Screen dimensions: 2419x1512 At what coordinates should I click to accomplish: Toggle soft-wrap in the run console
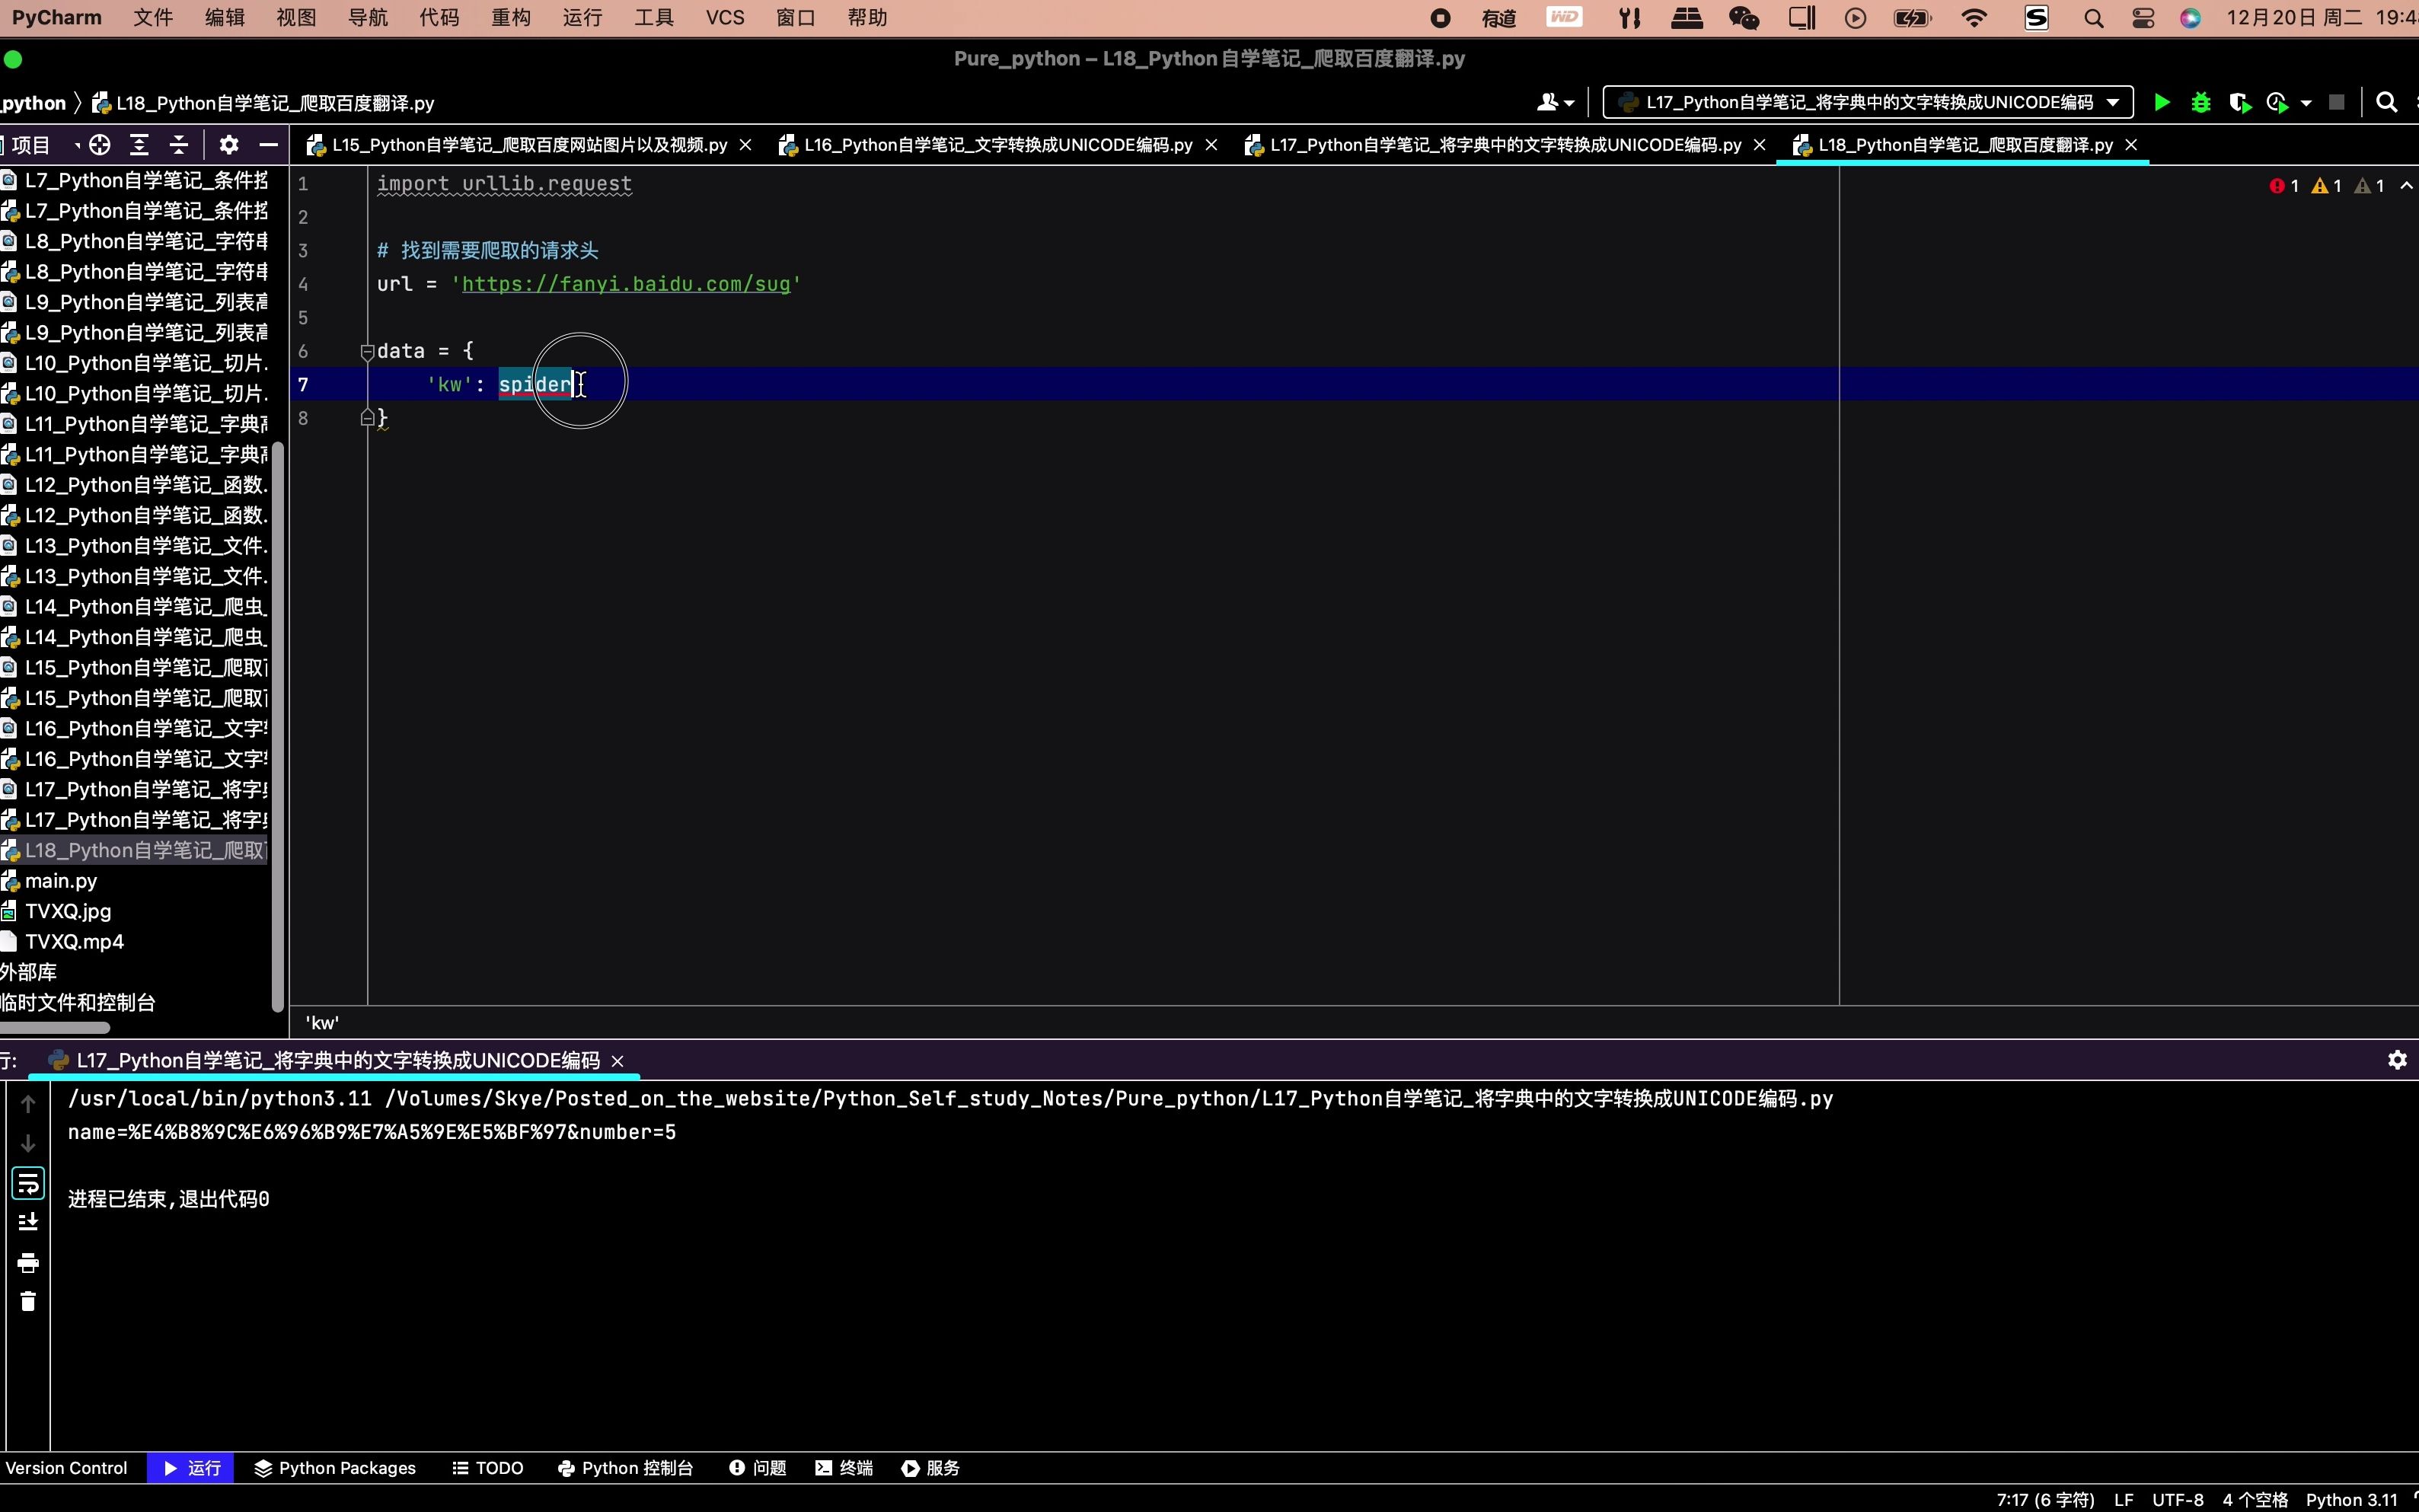28,1183
